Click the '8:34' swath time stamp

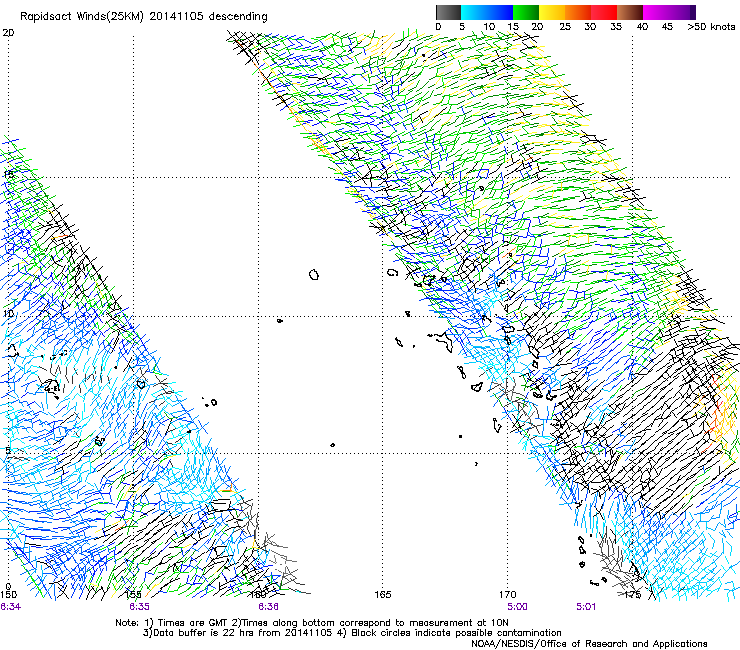pos(10,607)
